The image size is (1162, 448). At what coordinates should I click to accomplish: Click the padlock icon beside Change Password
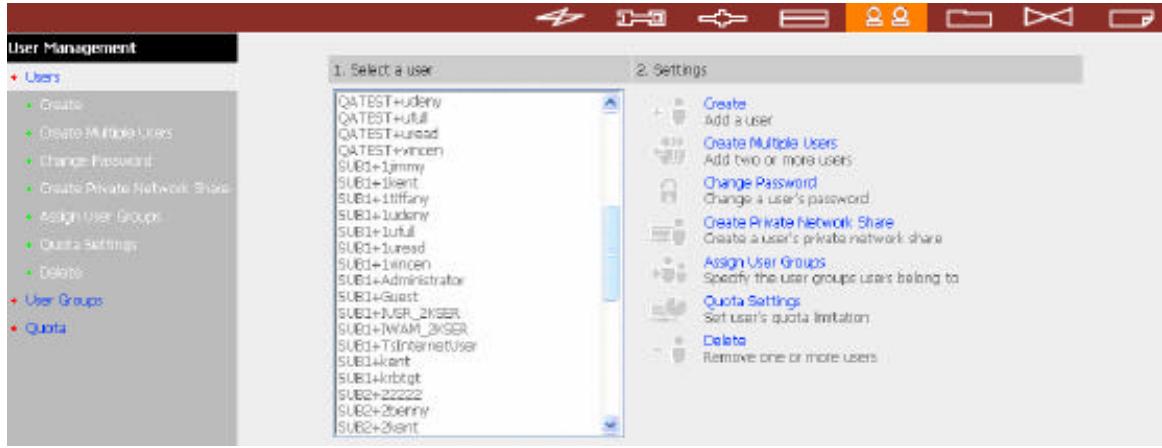[668, 190]
